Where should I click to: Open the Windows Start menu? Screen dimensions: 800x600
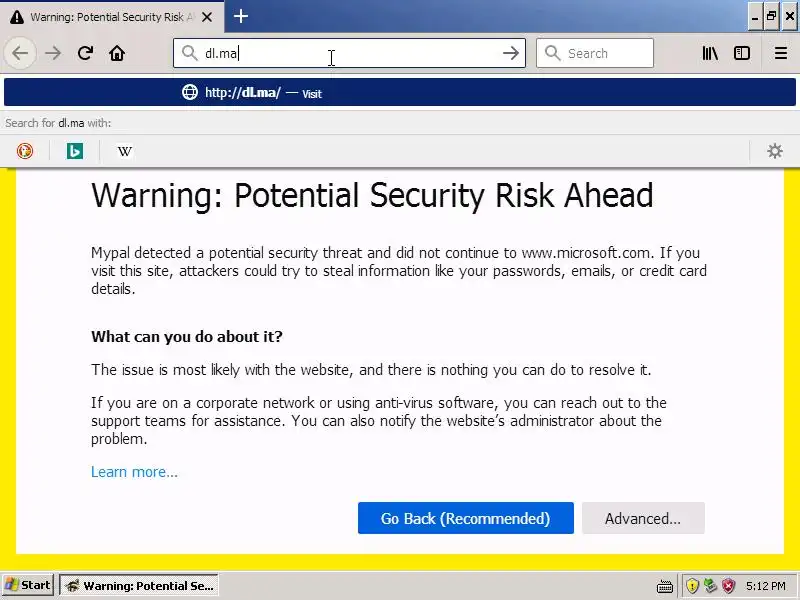(28, 585)
